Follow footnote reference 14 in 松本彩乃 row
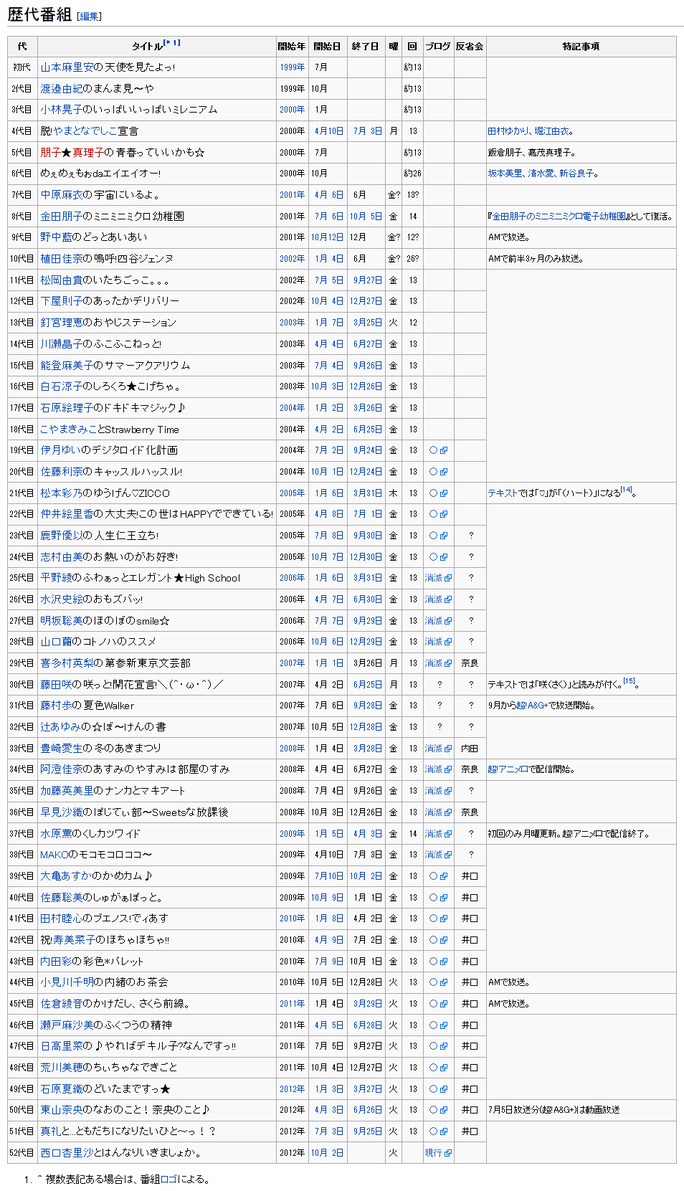 click(x=626, y=491)
